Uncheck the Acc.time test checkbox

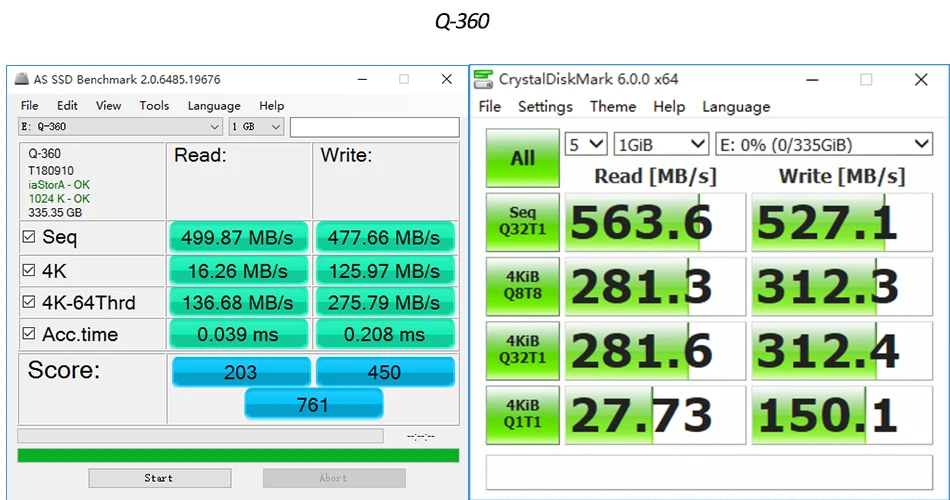point(28,333)
